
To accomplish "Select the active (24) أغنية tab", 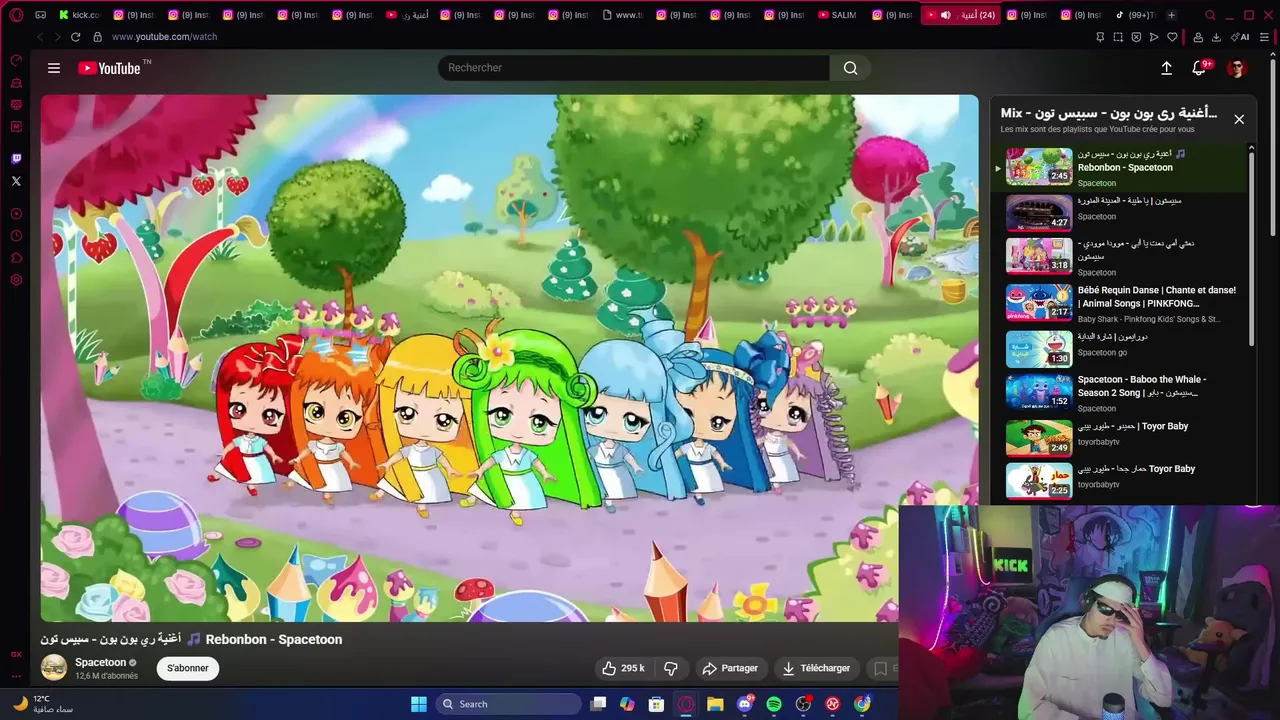I will coord(961,15).
